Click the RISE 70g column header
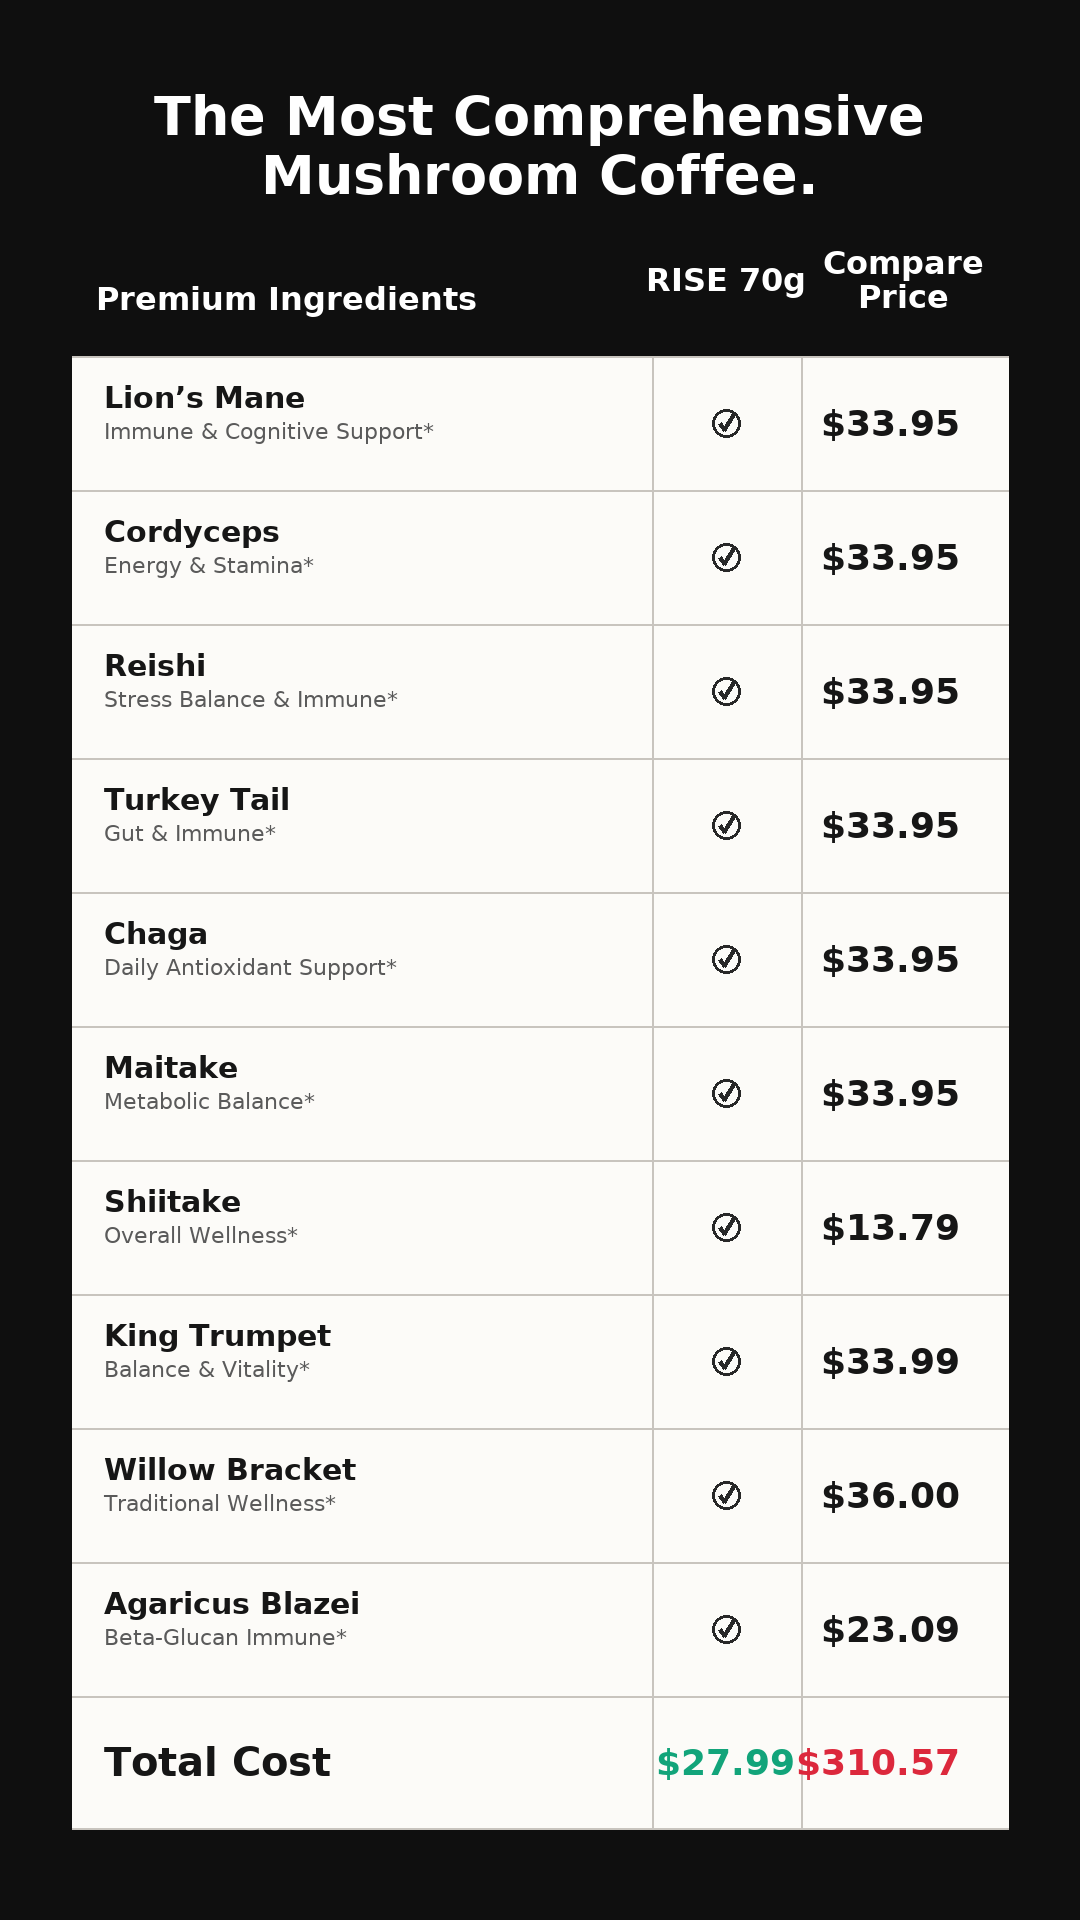 (725, 281)
